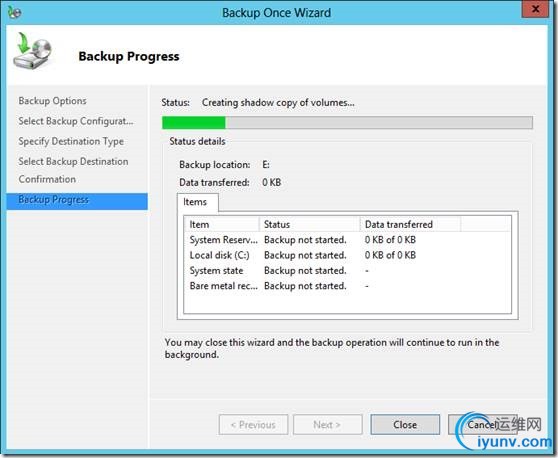The height and width of the screenshot is (458, 558).
Task: Close the Backup Once Wizard window
Action: tap(535, 9)
